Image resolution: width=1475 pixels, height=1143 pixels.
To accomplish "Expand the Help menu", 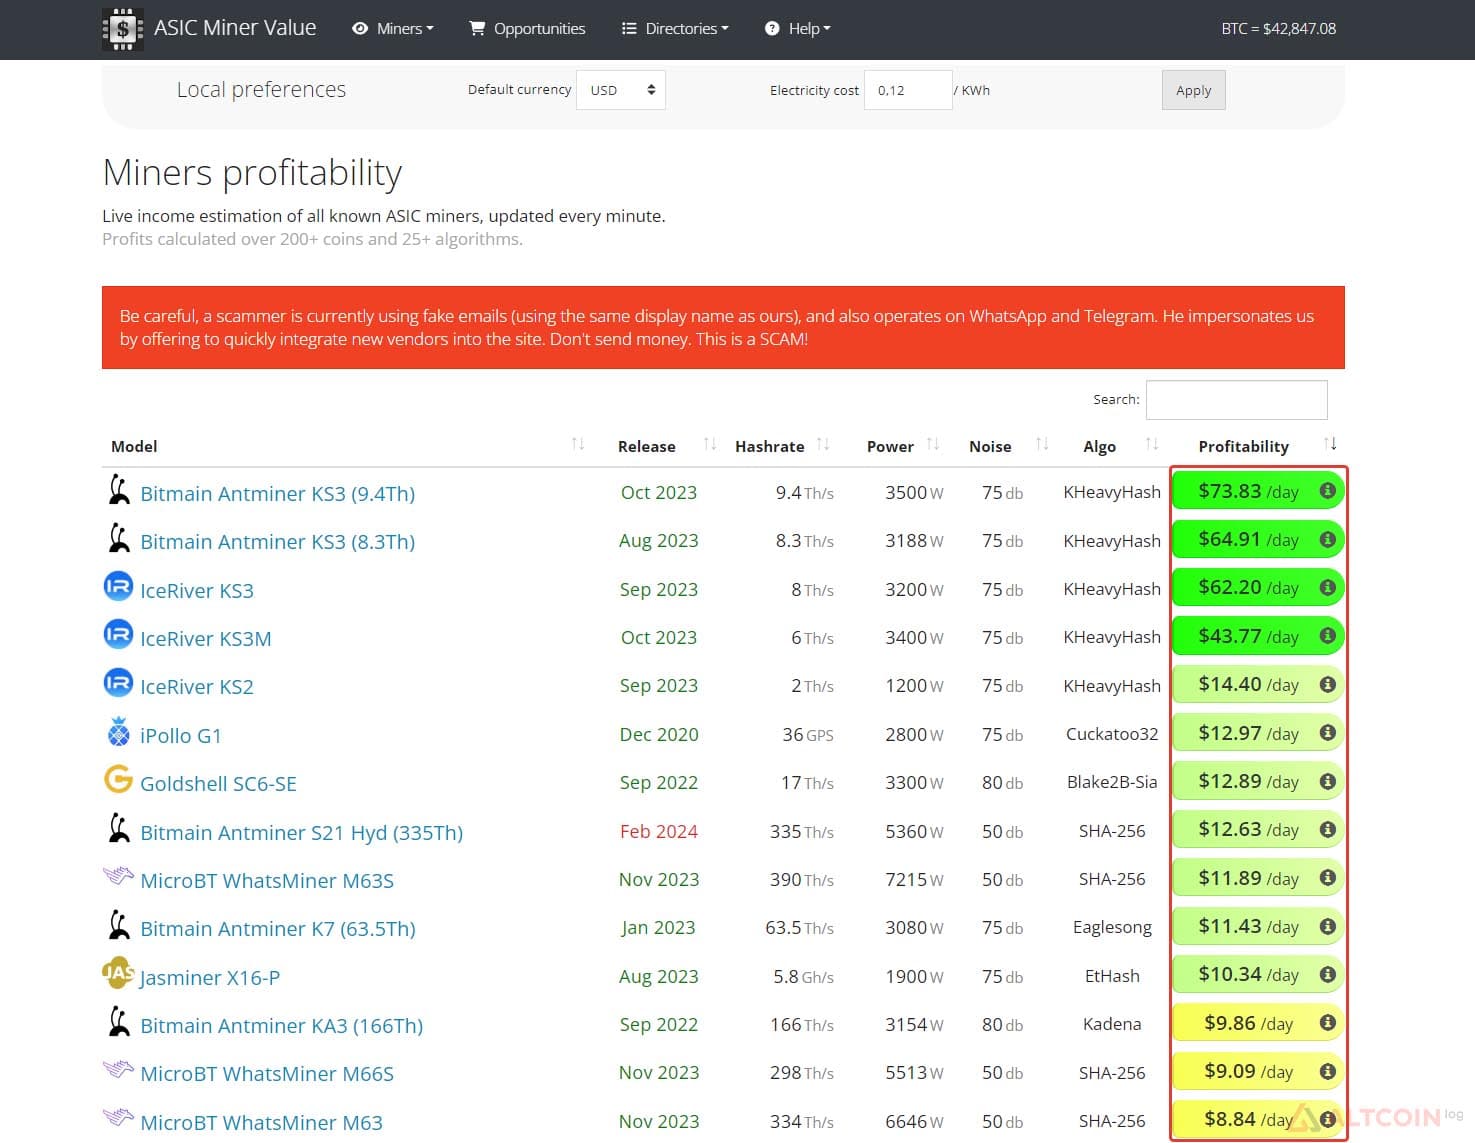I will click(798, 29).
